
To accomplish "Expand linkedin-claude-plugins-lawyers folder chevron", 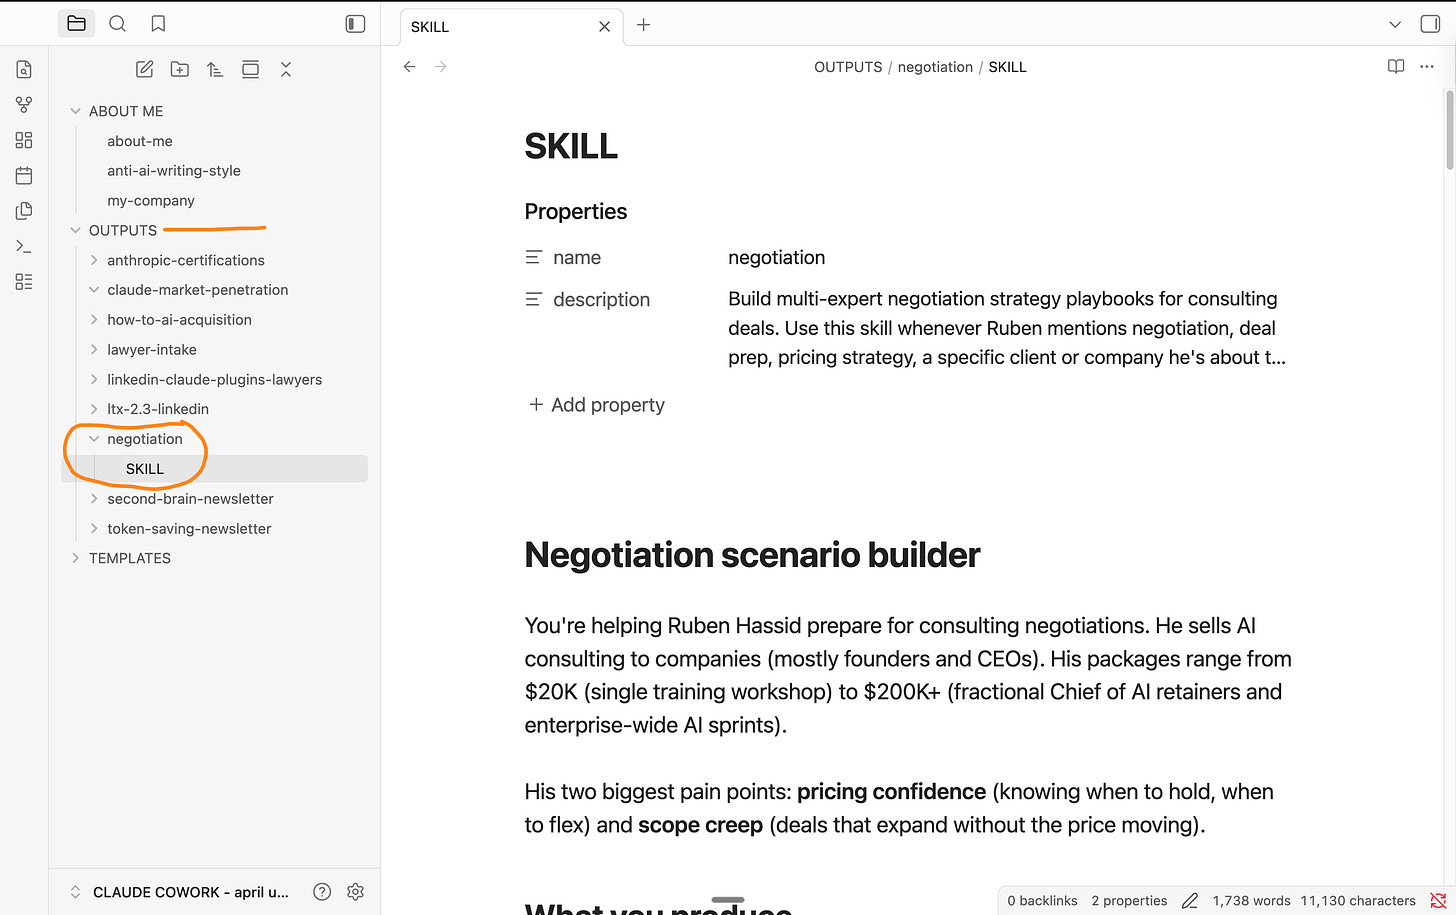I will 94,379.
